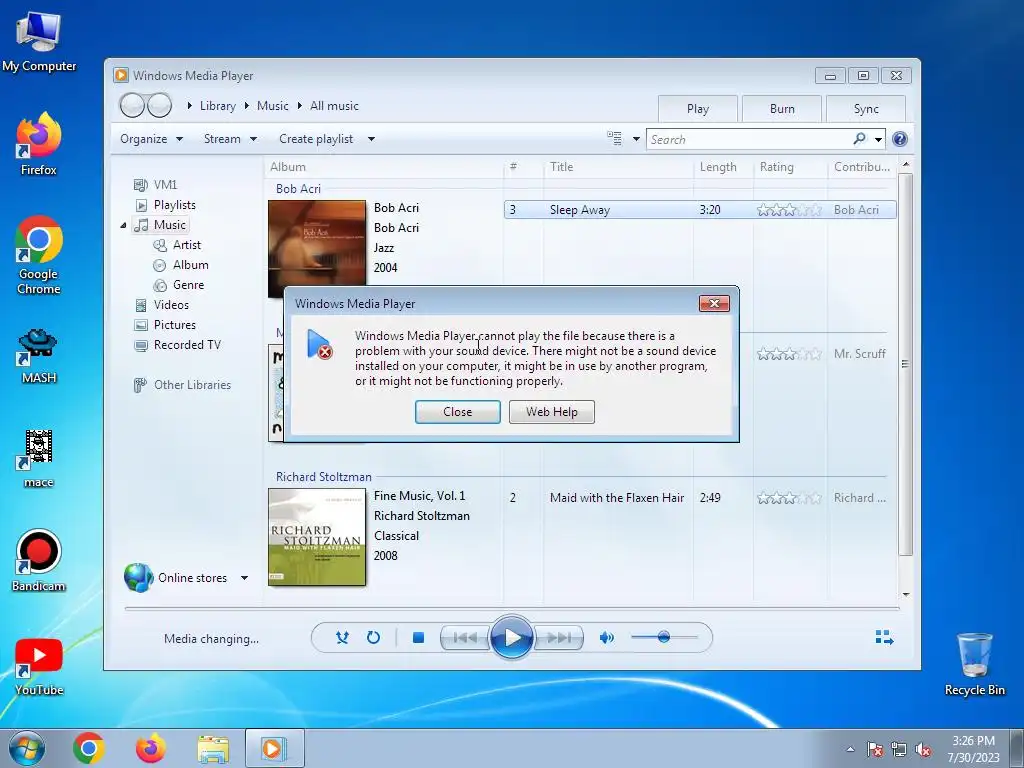This screenshot has height=768, width=1024.
Task: Click the Richard Stoltzman album cover
Action: pos(317,537)
